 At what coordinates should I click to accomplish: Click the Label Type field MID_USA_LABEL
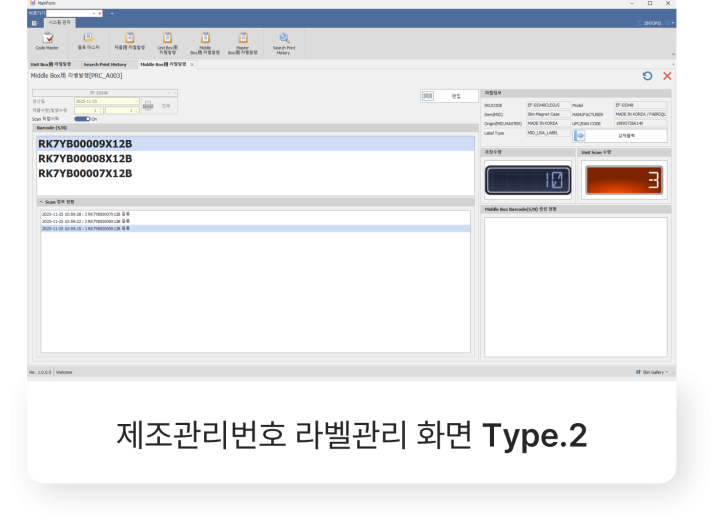pos(548,133)
